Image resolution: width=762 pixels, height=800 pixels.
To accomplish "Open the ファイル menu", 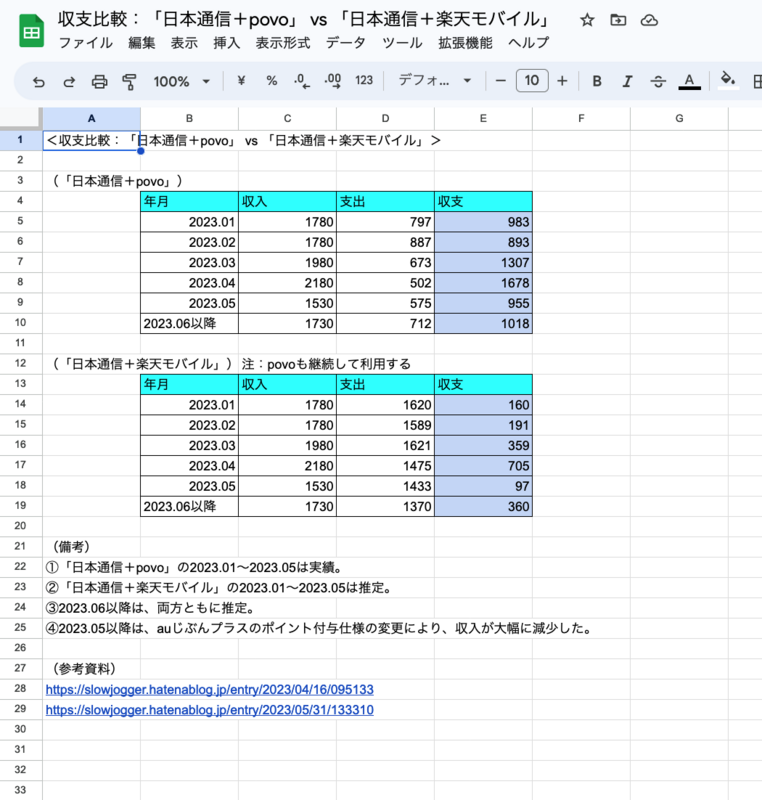I will point(85,43).
